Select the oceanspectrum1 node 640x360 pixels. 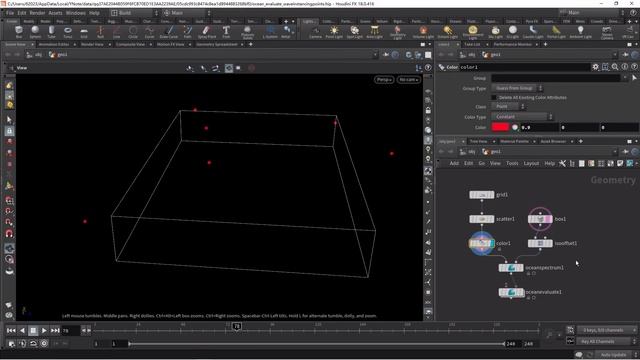[x=511, y=268]
